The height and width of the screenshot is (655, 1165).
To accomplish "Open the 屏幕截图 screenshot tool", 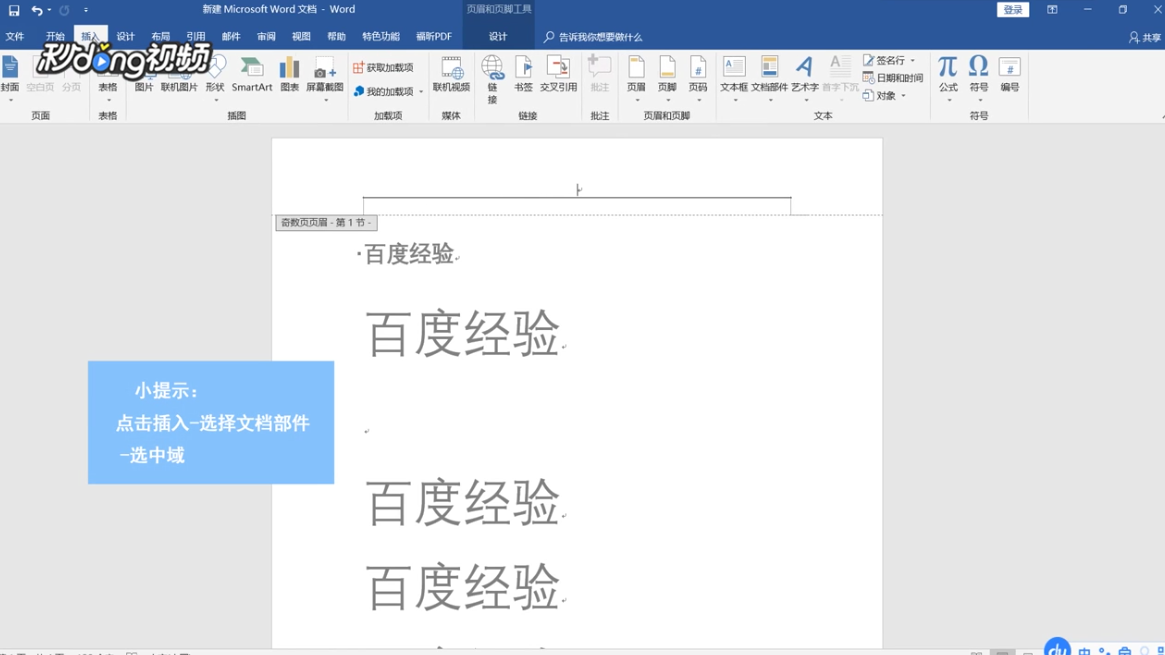I will click(325, 77).
